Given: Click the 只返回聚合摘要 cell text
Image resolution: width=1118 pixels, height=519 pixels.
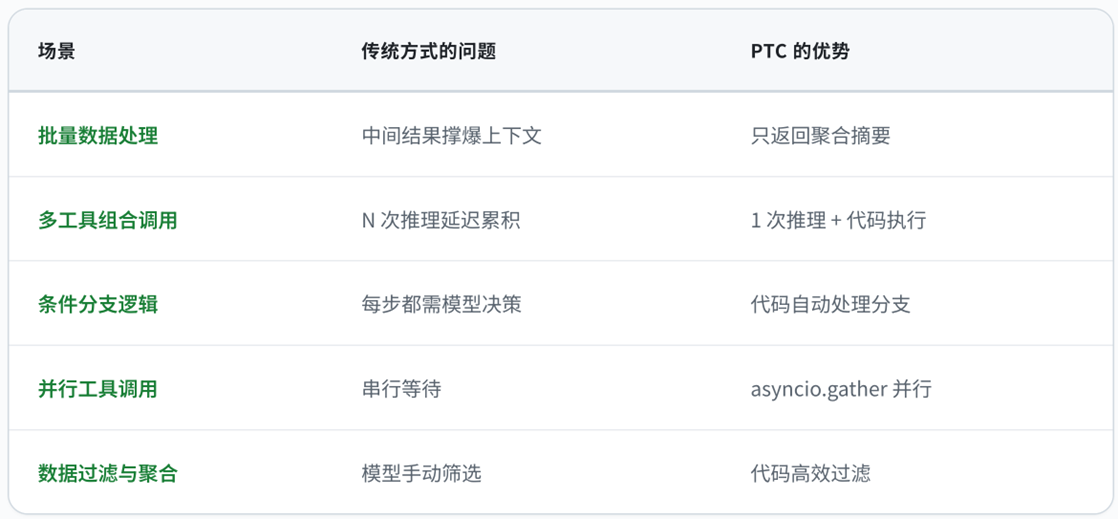Looking at the screenshot, I should click(x=820, y=135).
